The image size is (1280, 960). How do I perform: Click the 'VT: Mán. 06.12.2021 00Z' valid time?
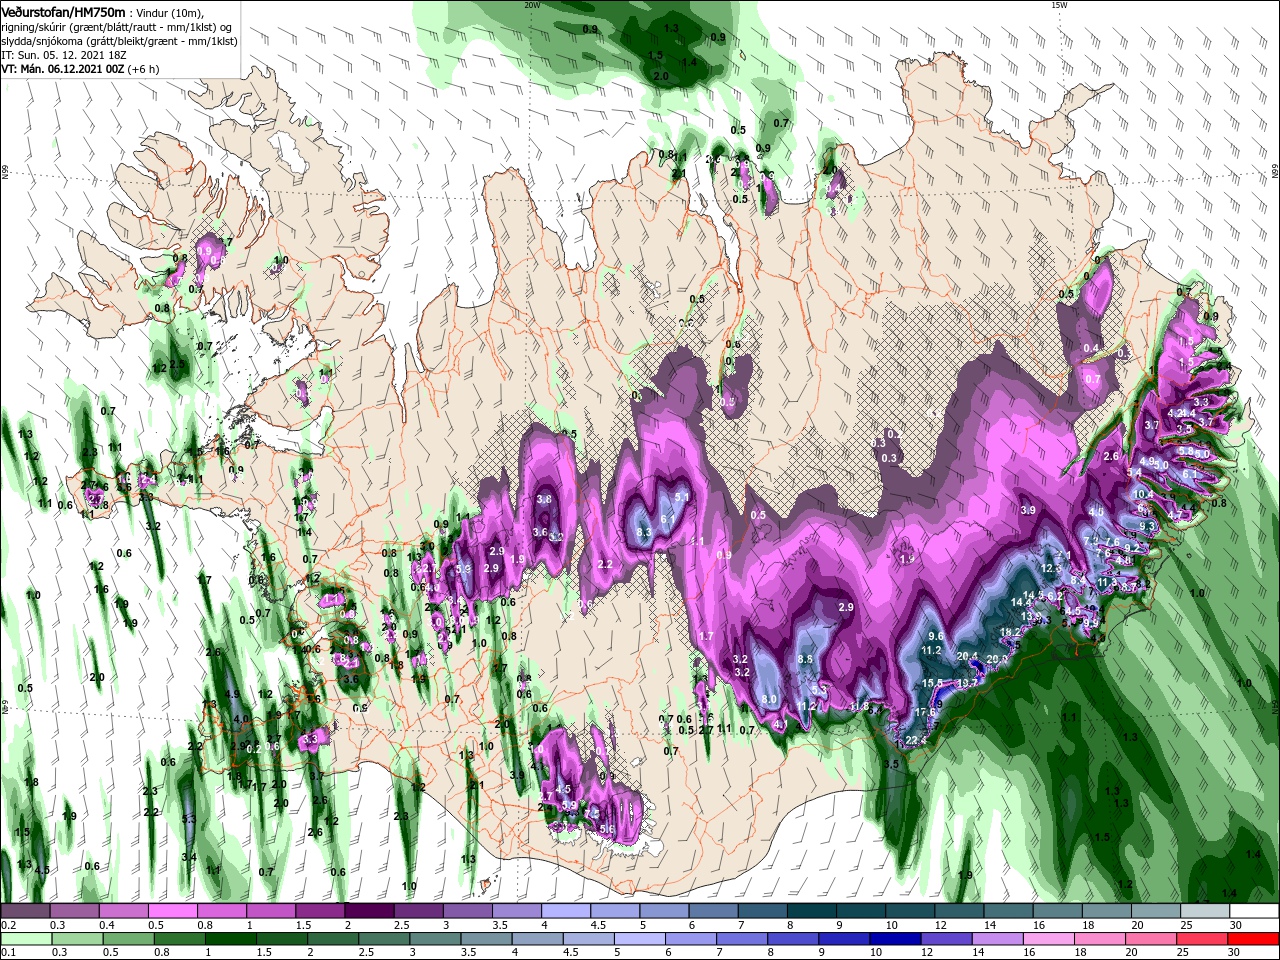tap(61, 69)
